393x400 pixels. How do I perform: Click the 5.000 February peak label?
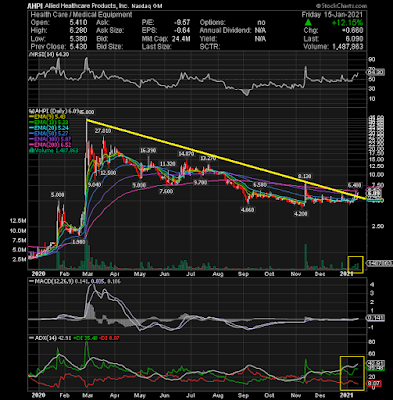click(57, 194)
